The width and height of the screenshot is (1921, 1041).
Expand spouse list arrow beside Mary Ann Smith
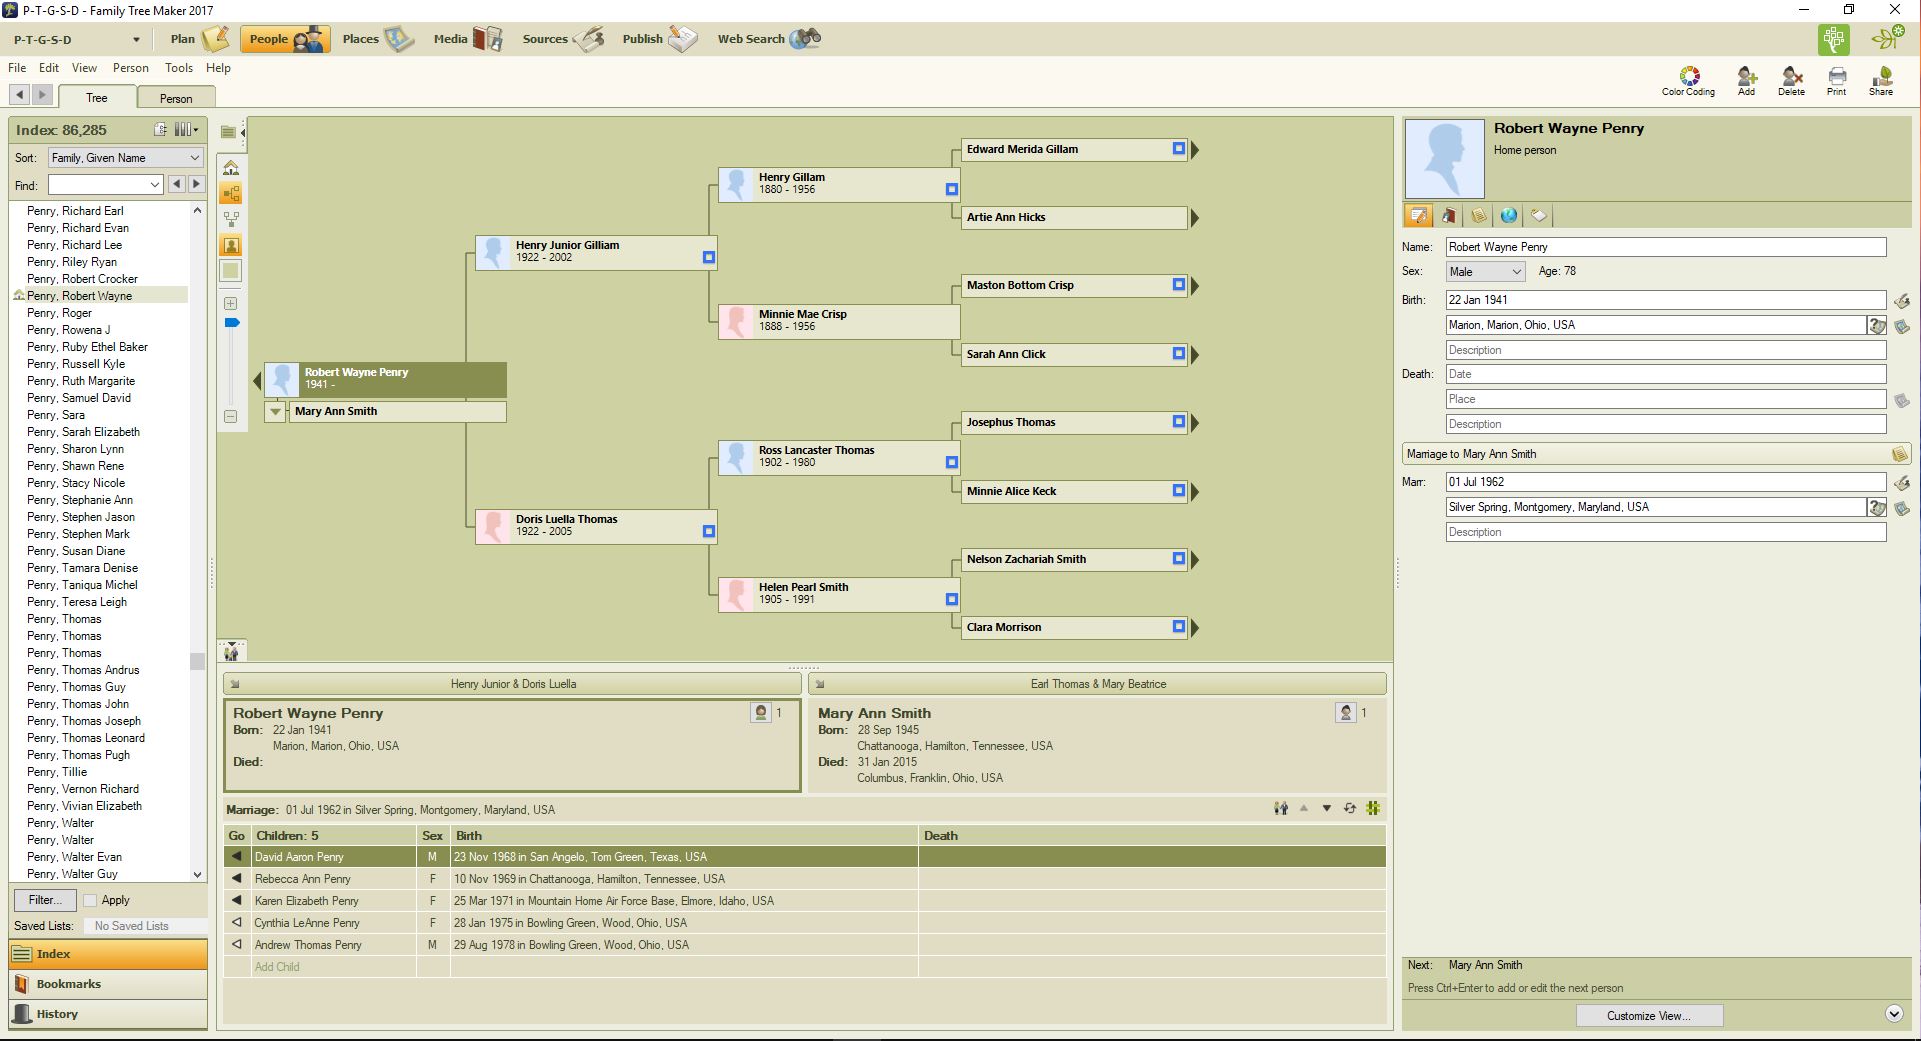tap(275, 412)
